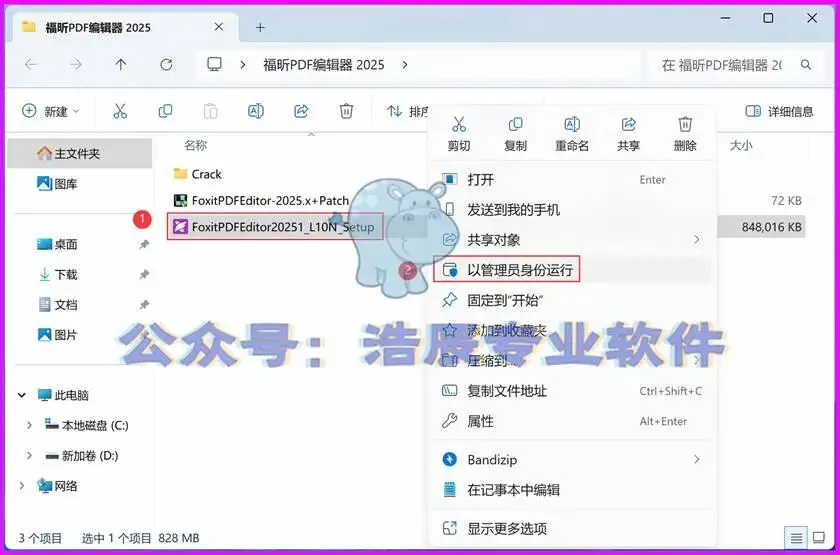Open the 新建 dropdown button

point(50,111)
